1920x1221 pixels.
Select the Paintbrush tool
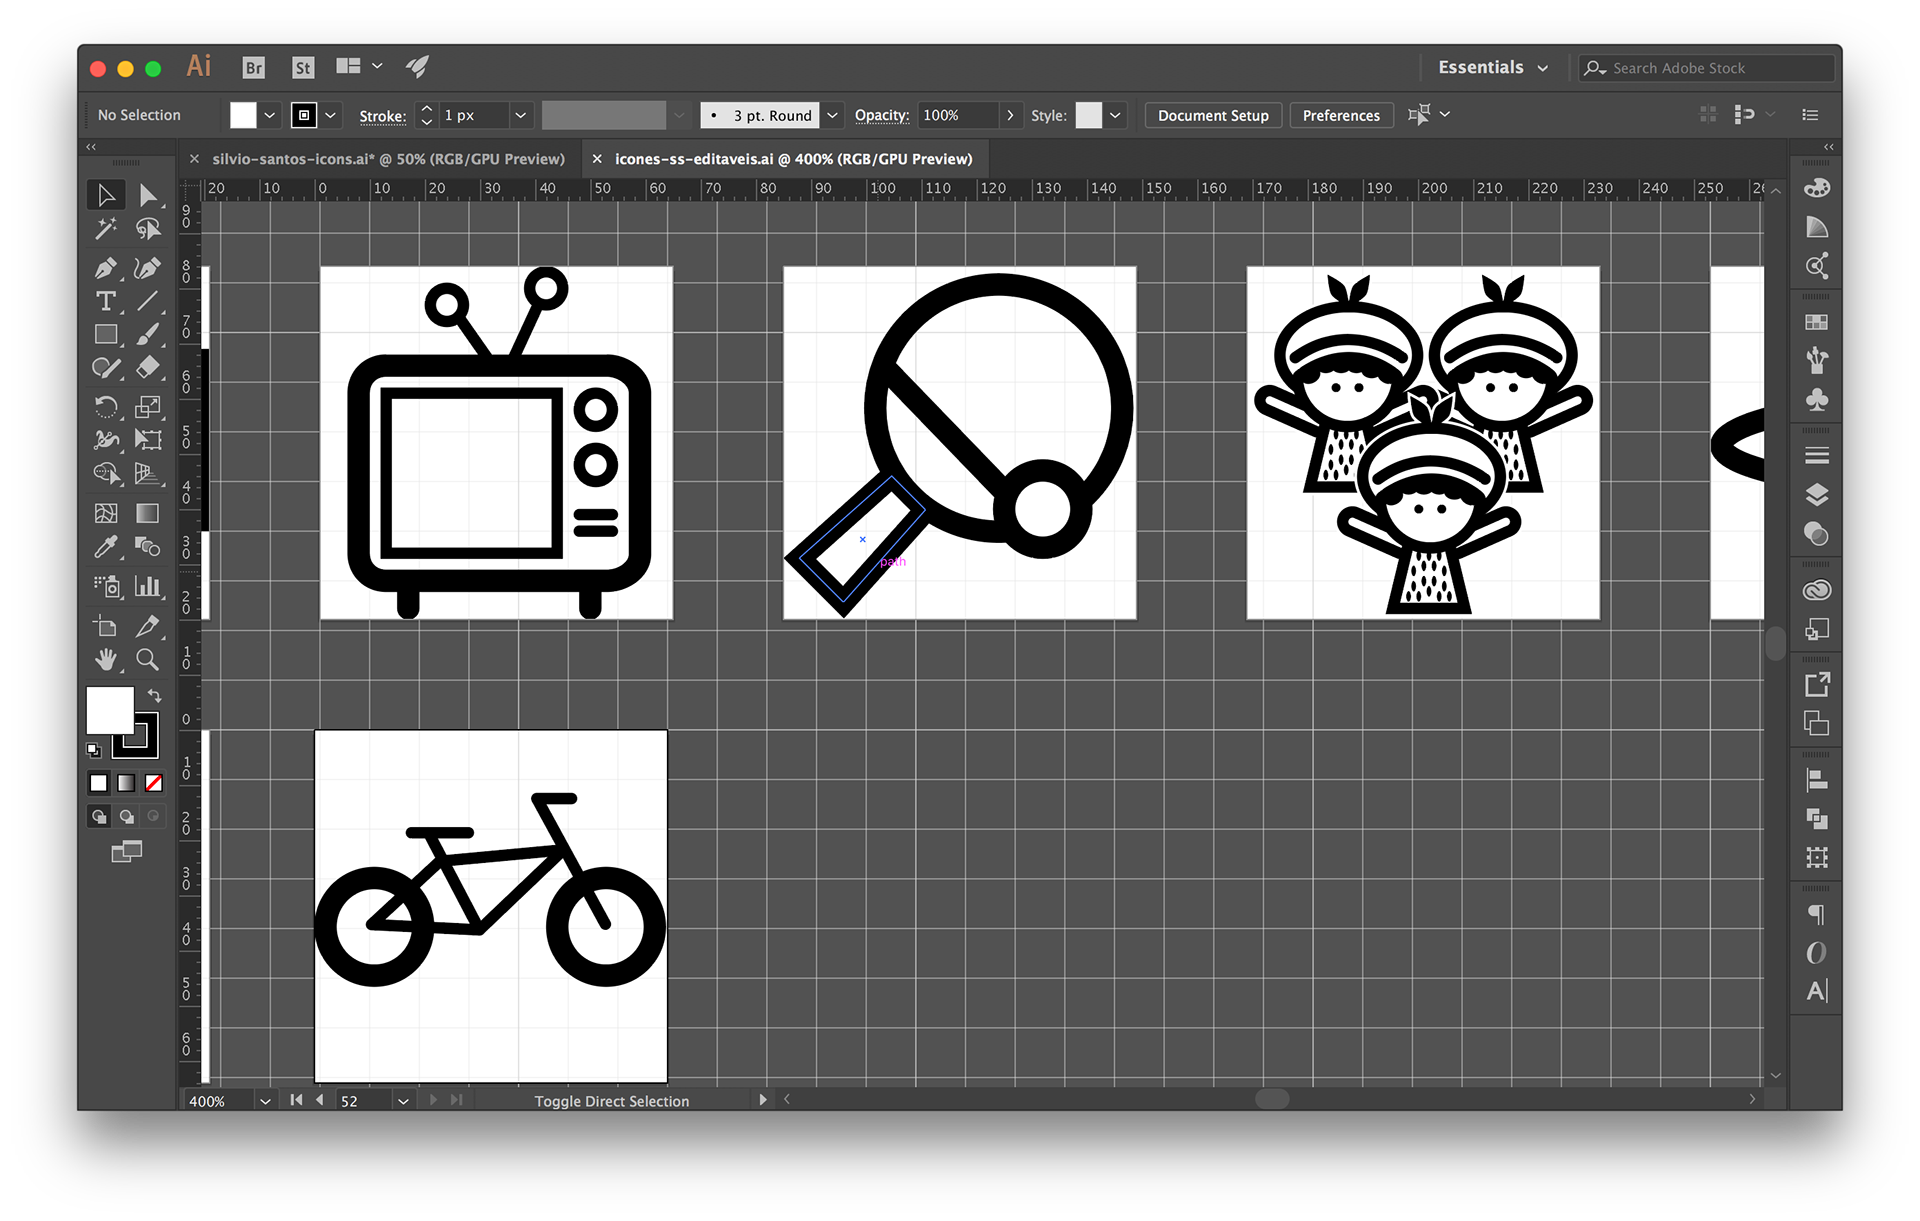pyautogui.click(x=148, y=334)
